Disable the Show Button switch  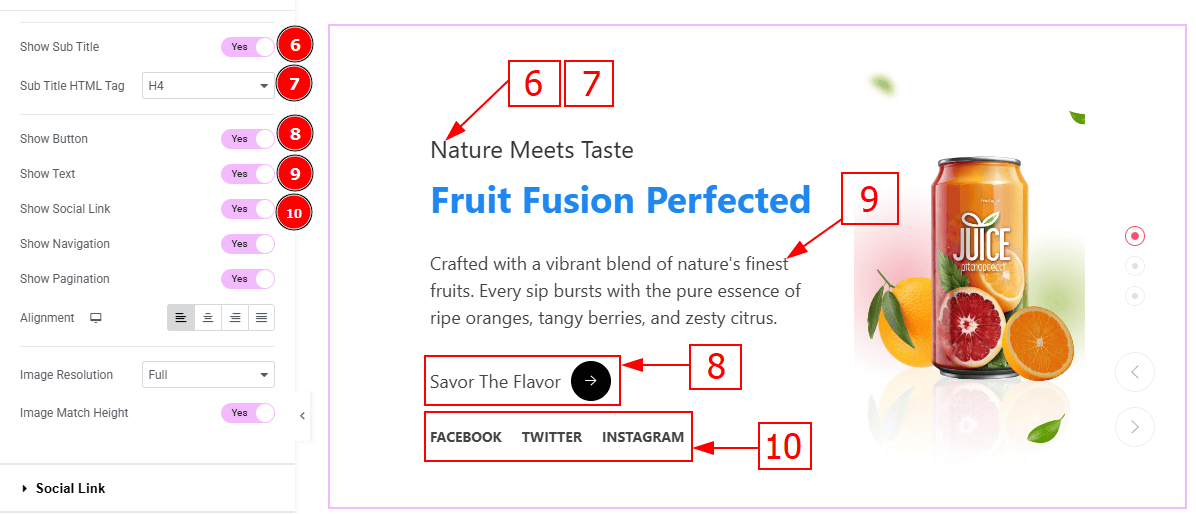tap(248, 139)
